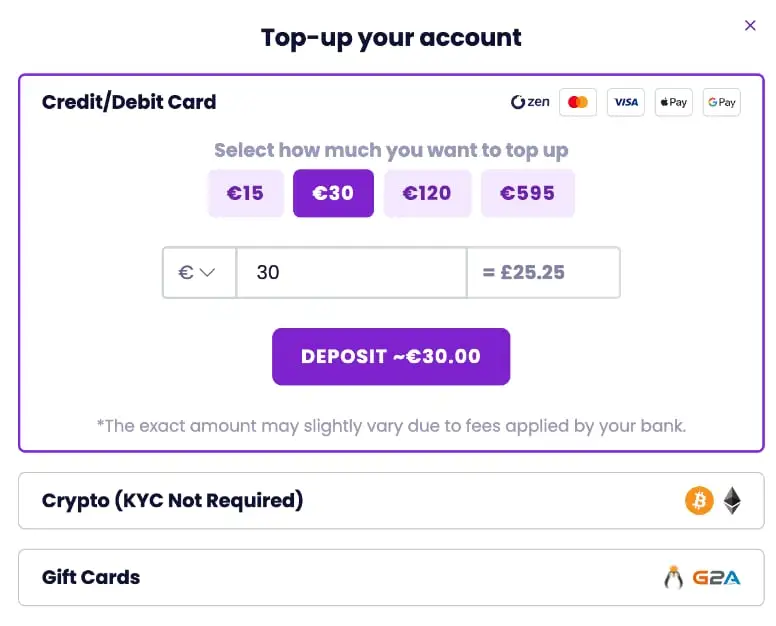Click the Ethereum icon
Viewport: 776px width, 626px height.
point(733,501)
